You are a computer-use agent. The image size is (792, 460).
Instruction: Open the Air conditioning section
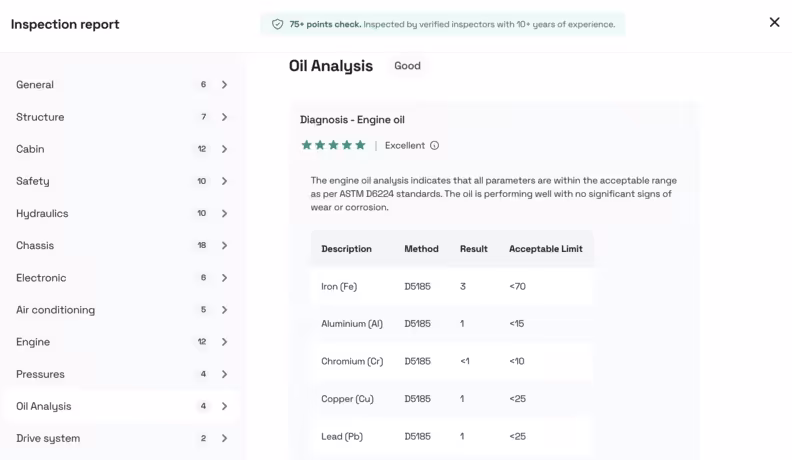55,310
